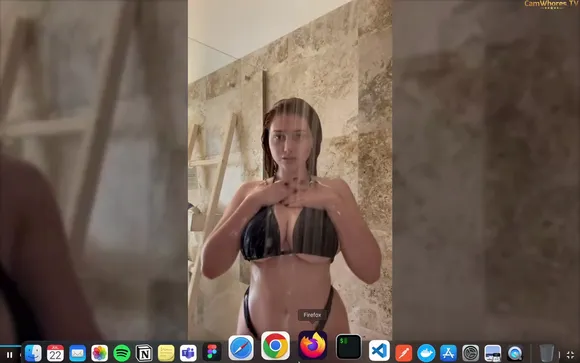The height and width of the screenshot is (363, 580).
Task: Launch Mail from the dock
Action: [78, 353]
